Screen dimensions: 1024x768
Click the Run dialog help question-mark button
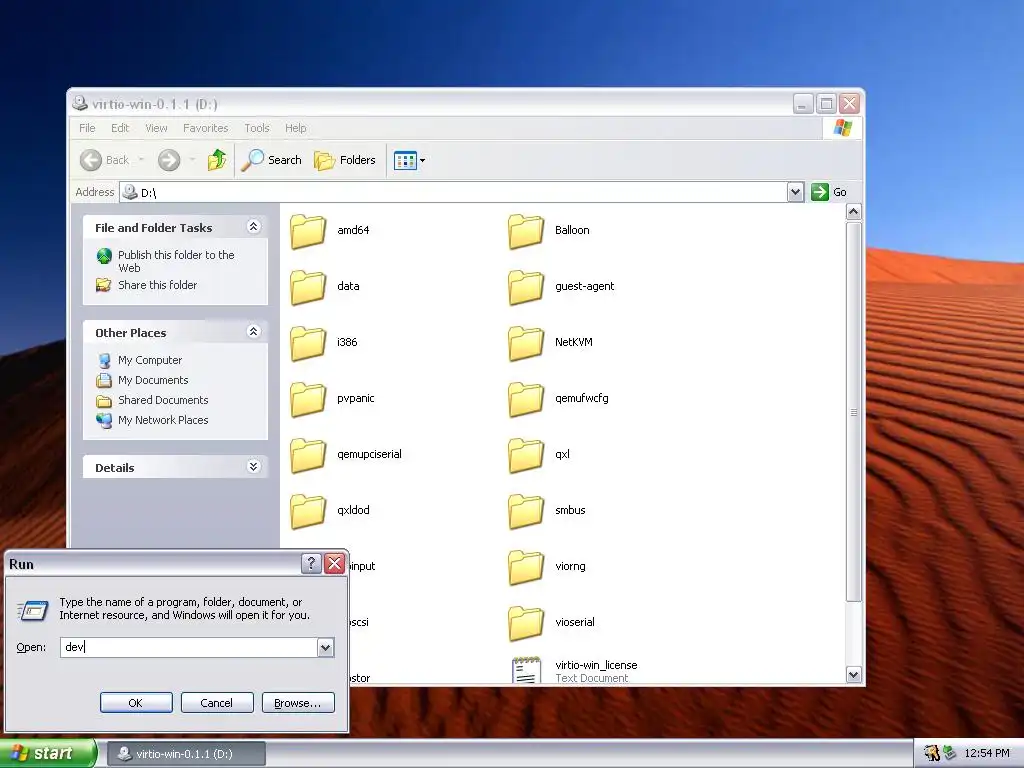pyautogui.click(x=312, y=564)
